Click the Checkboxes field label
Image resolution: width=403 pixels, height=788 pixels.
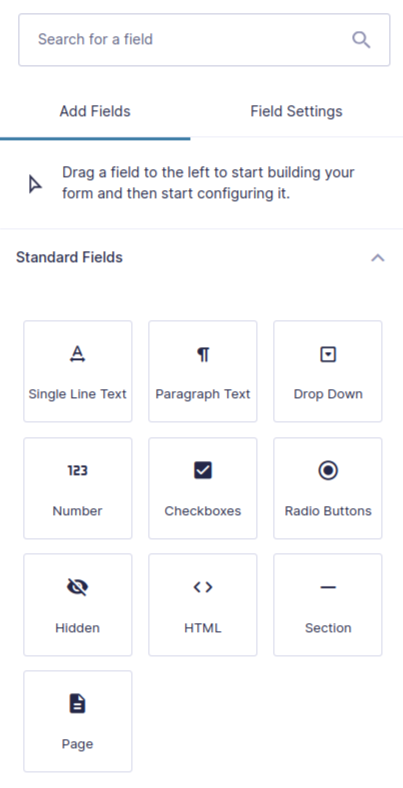pos(203,511)
